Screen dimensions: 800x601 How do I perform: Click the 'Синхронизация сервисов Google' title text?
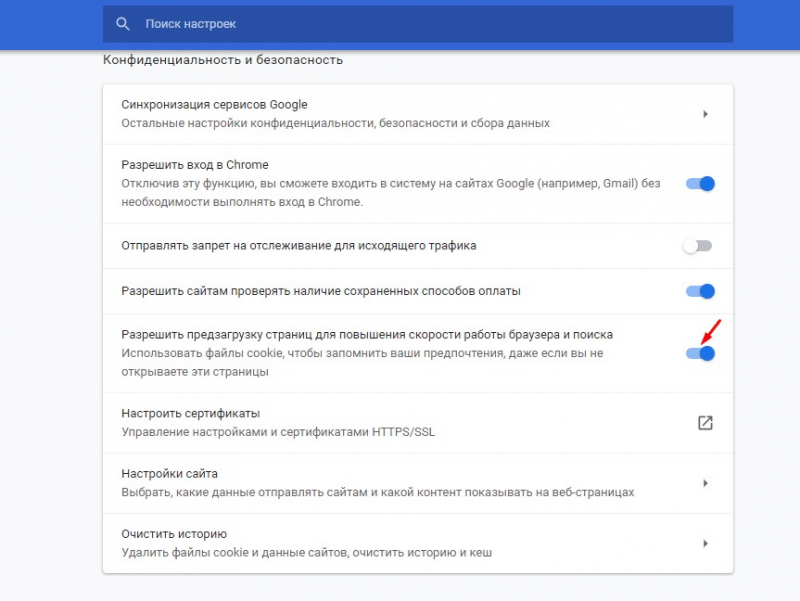tap(214, 104)
